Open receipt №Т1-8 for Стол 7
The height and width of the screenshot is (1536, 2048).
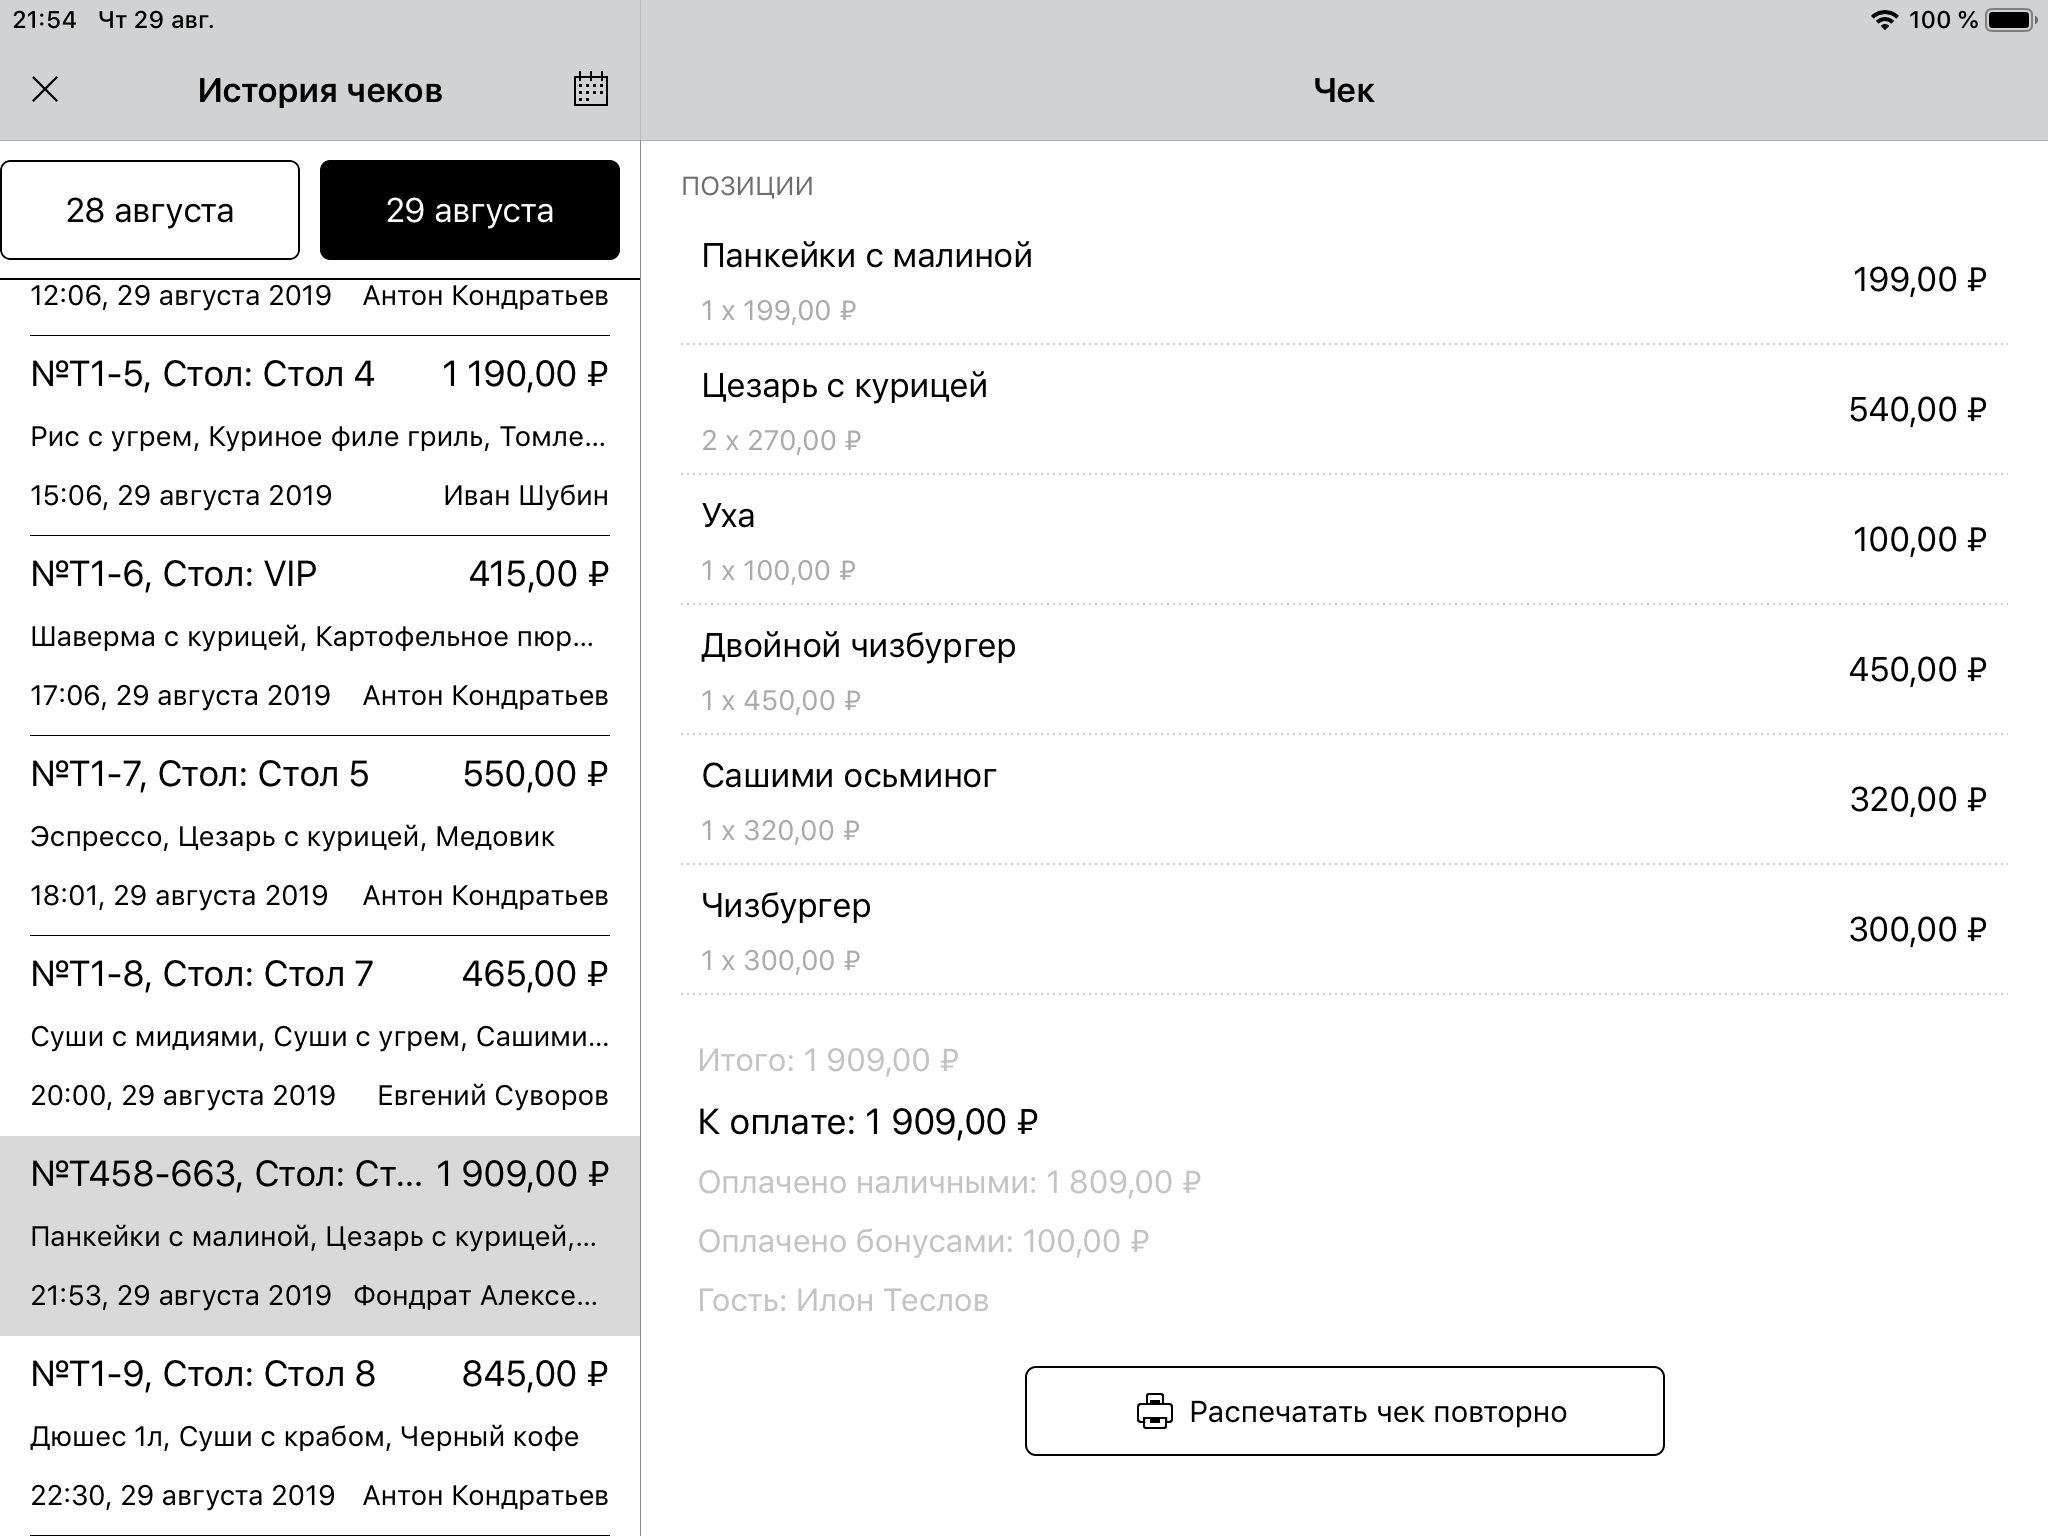tap(319, 1035)
